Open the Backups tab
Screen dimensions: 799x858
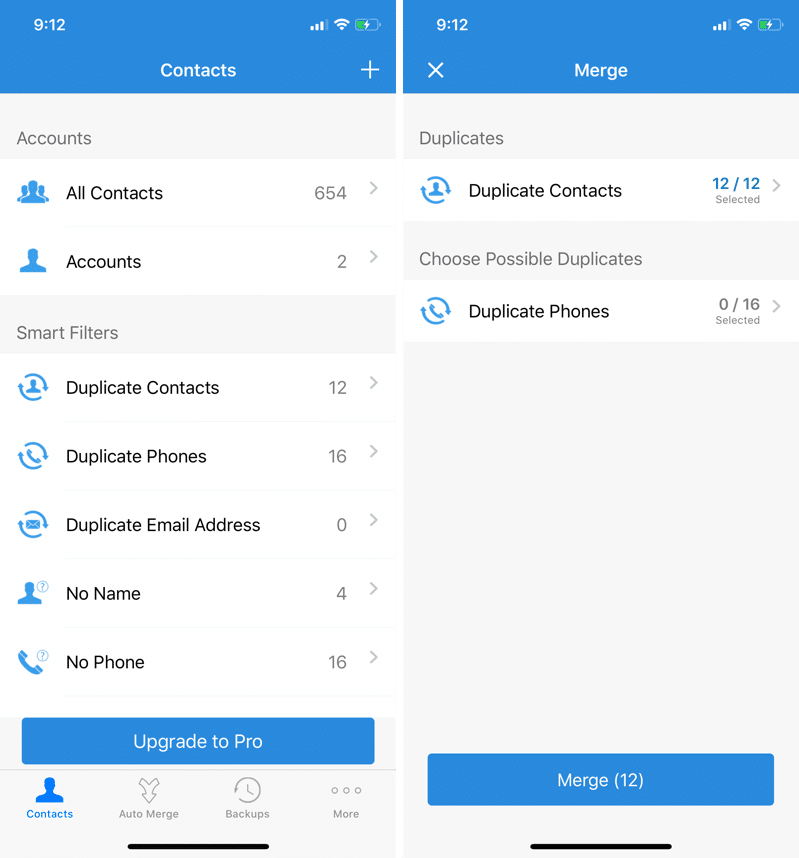(x=247, y=798)
